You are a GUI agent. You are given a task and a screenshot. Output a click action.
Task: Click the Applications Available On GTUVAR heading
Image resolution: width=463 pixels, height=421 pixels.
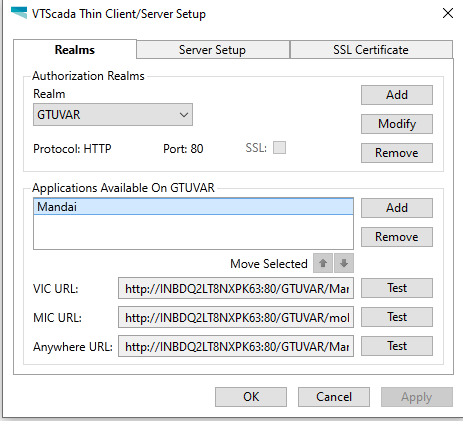[123, 188]
